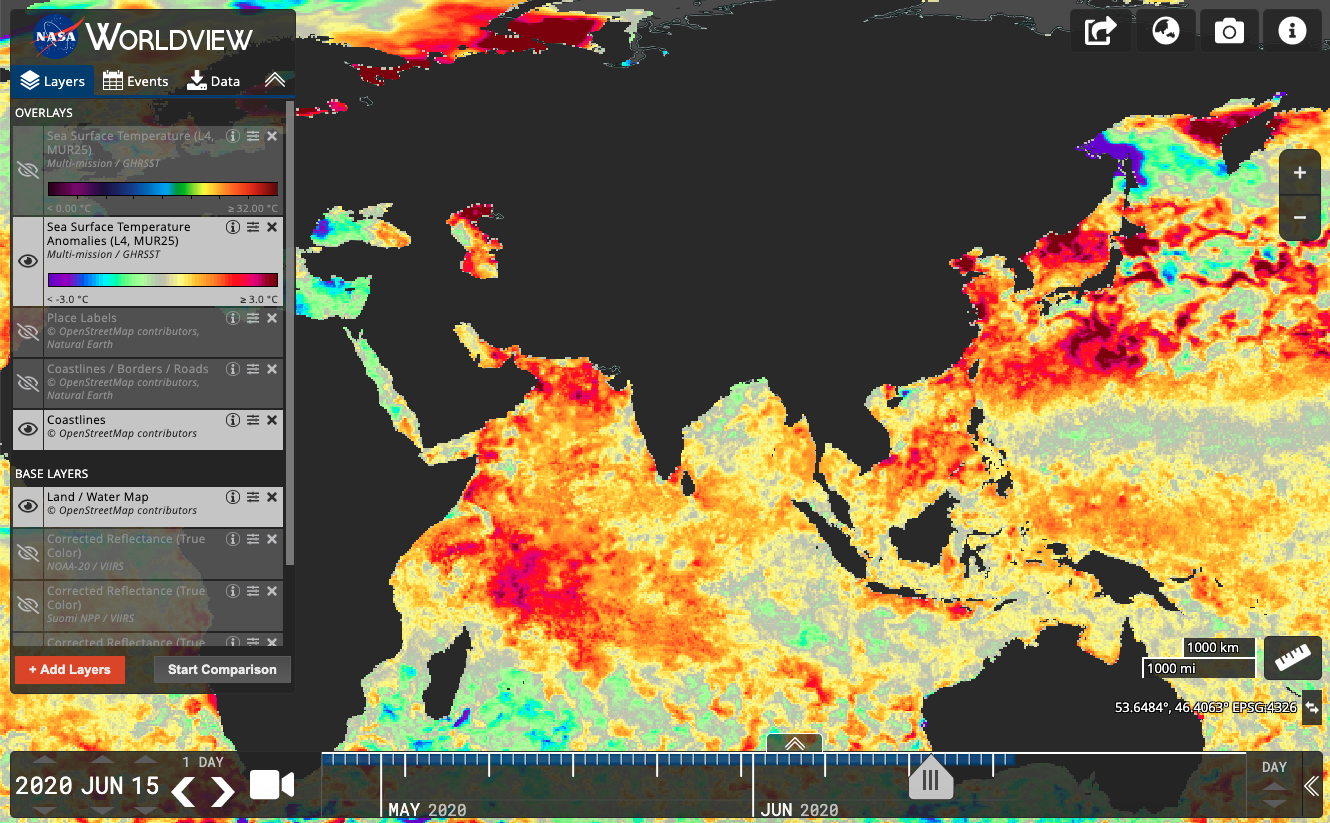
Task: Open info for NOAA-20 Corrected Reflectance layer
Action: coord(233,539)
